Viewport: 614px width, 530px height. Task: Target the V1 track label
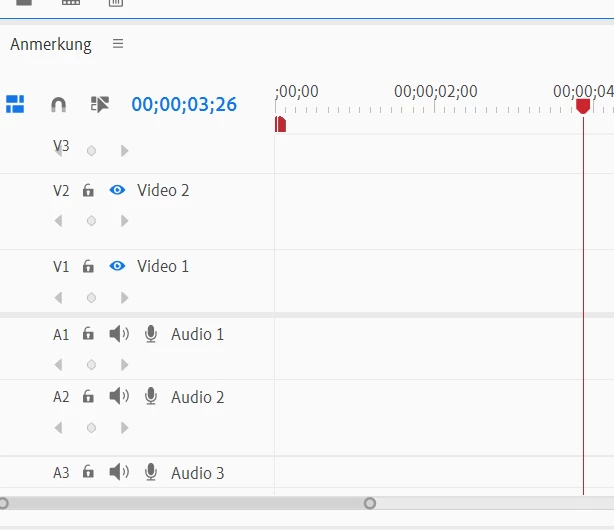pyautogui.click(x=61, y=267)
